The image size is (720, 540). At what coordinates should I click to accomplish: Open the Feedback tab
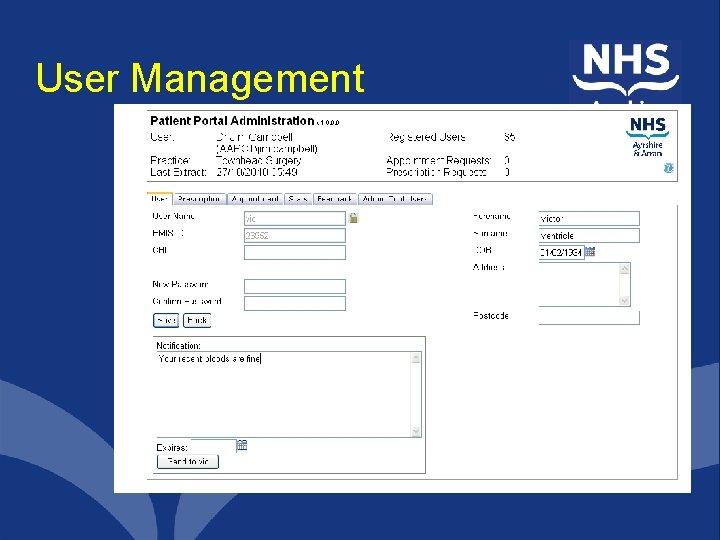[x=335, y=199]
